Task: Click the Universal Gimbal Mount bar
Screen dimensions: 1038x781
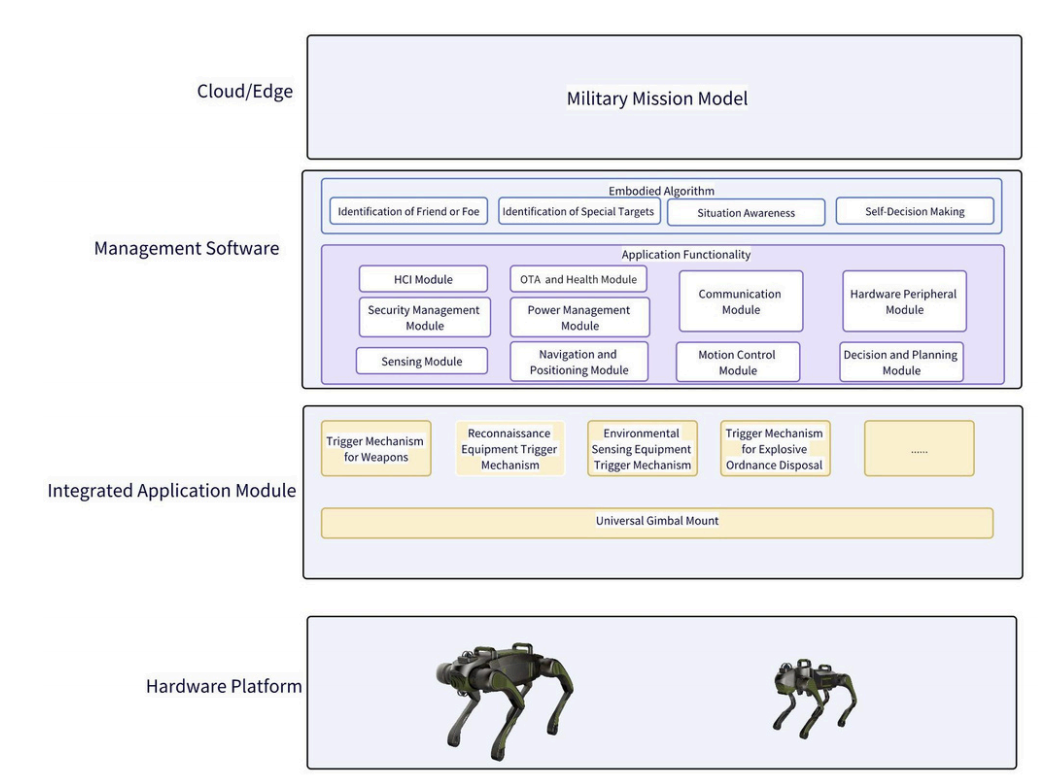Action: pos(657,522)
